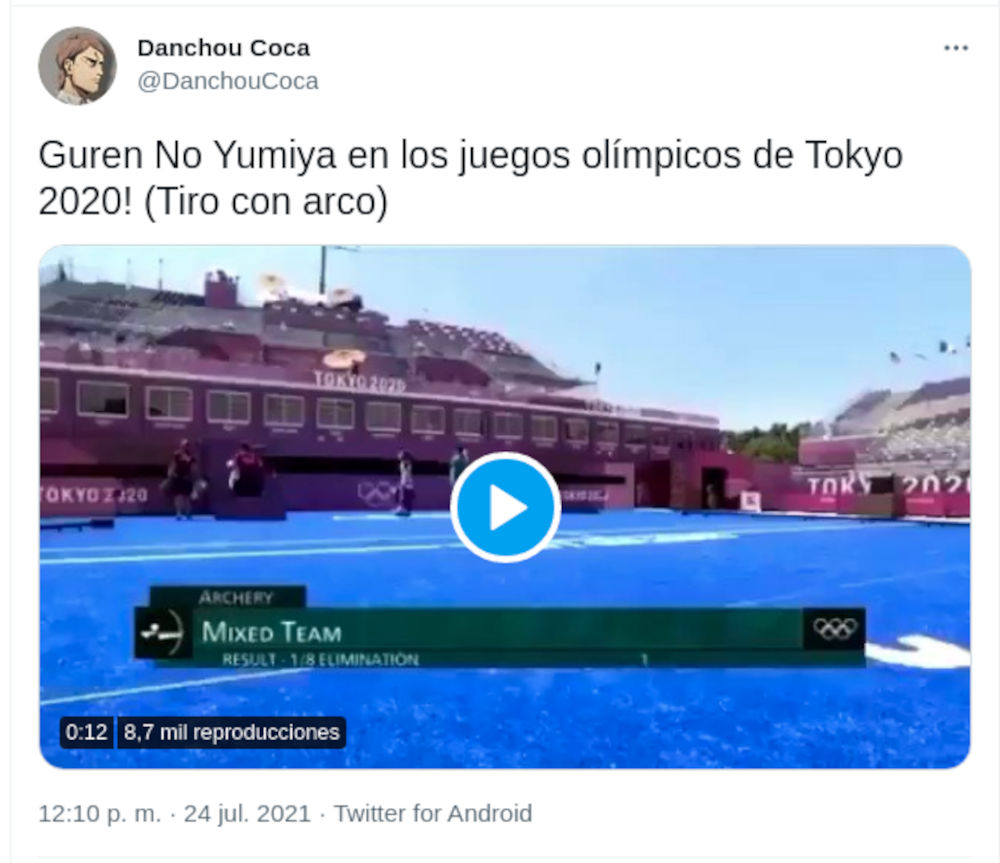
Task: Open the three-dot more options menu
Action: [x=955, y=48]
